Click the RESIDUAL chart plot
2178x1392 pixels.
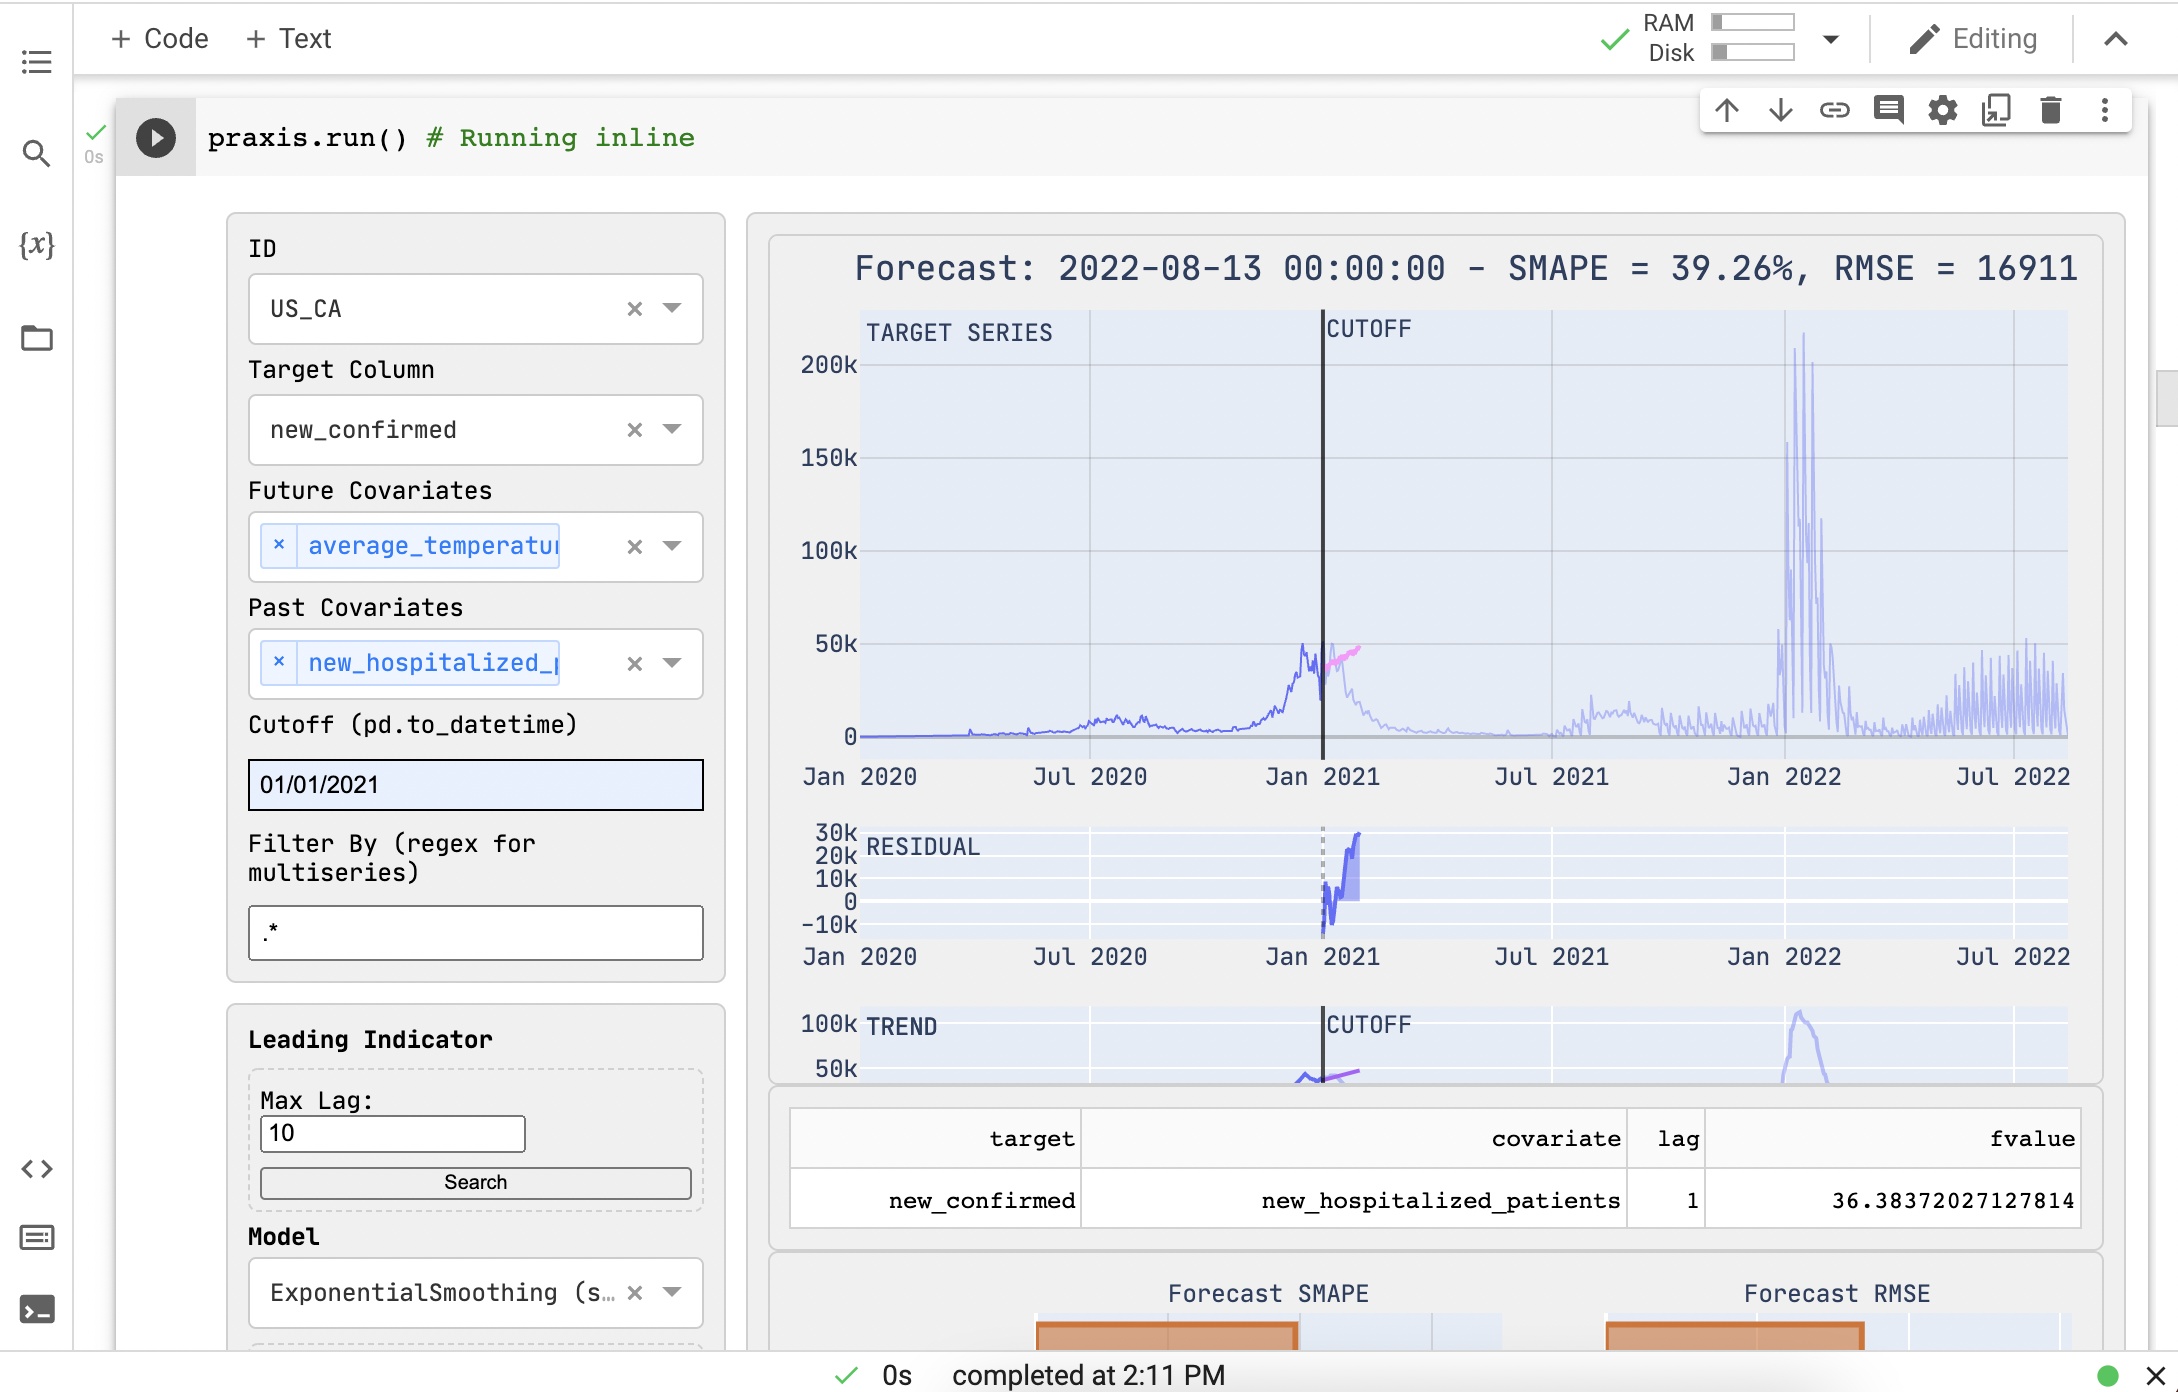[1464, 883]
